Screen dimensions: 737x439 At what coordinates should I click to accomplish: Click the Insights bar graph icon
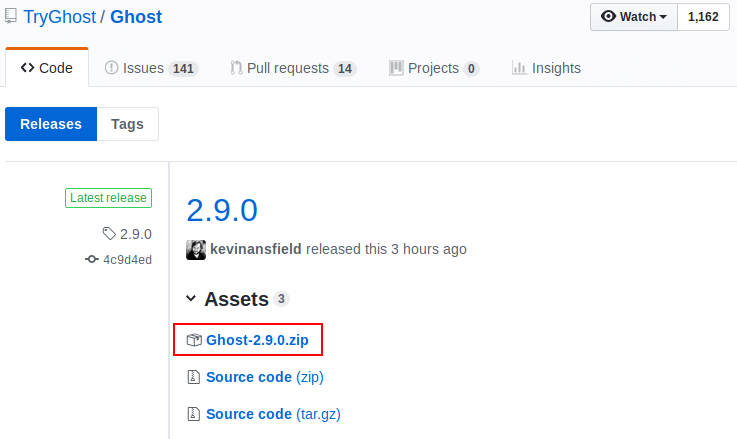click(x=519, y=68)
